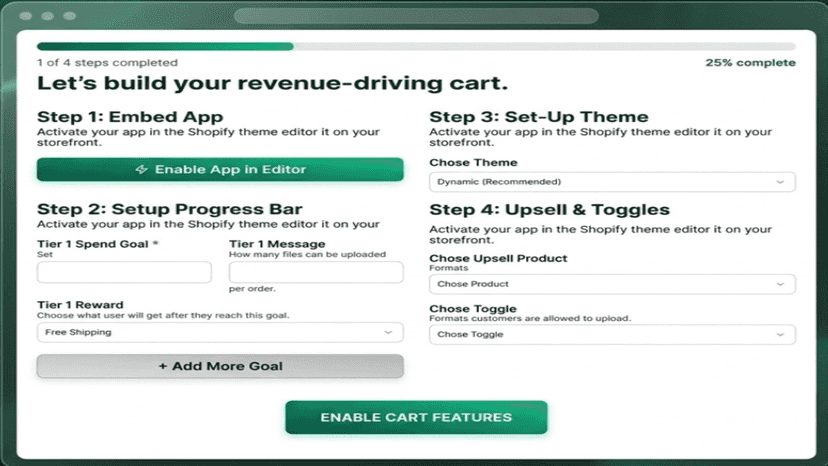Click the browser address bar at top

pyautogui.click(x=416, y=16)
